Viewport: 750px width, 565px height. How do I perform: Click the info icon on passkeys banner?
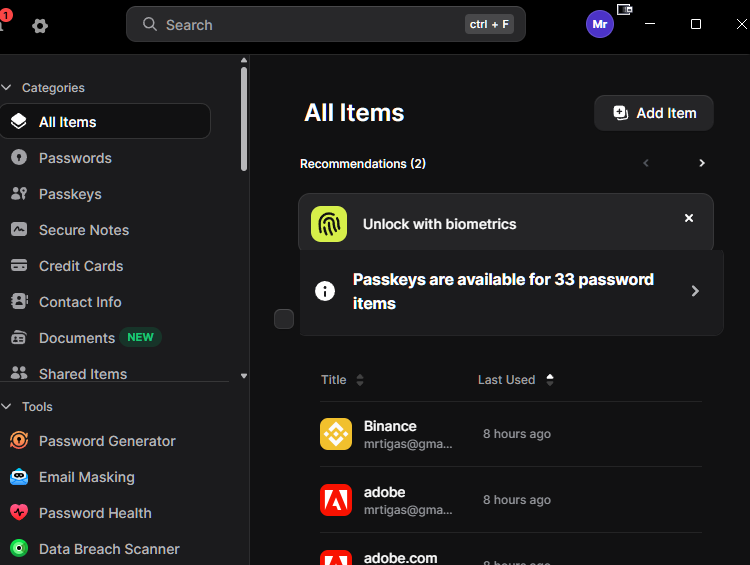pos(325,291)
